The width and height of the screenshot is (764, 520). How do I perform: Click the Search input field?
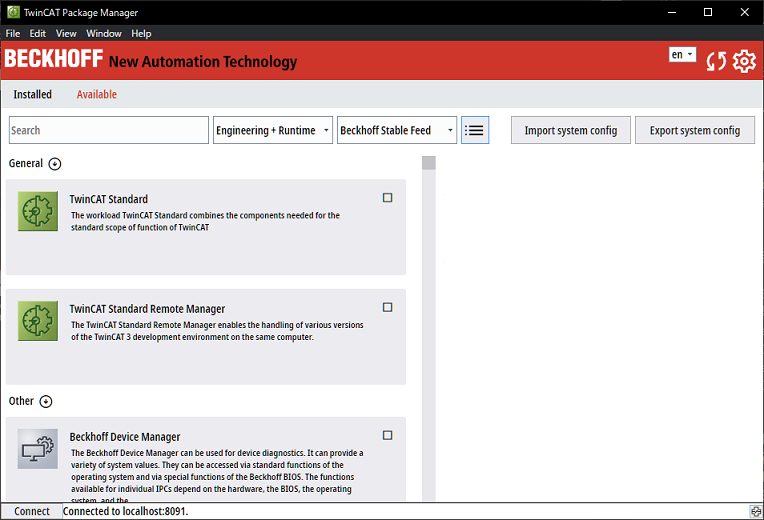[109, 130]
